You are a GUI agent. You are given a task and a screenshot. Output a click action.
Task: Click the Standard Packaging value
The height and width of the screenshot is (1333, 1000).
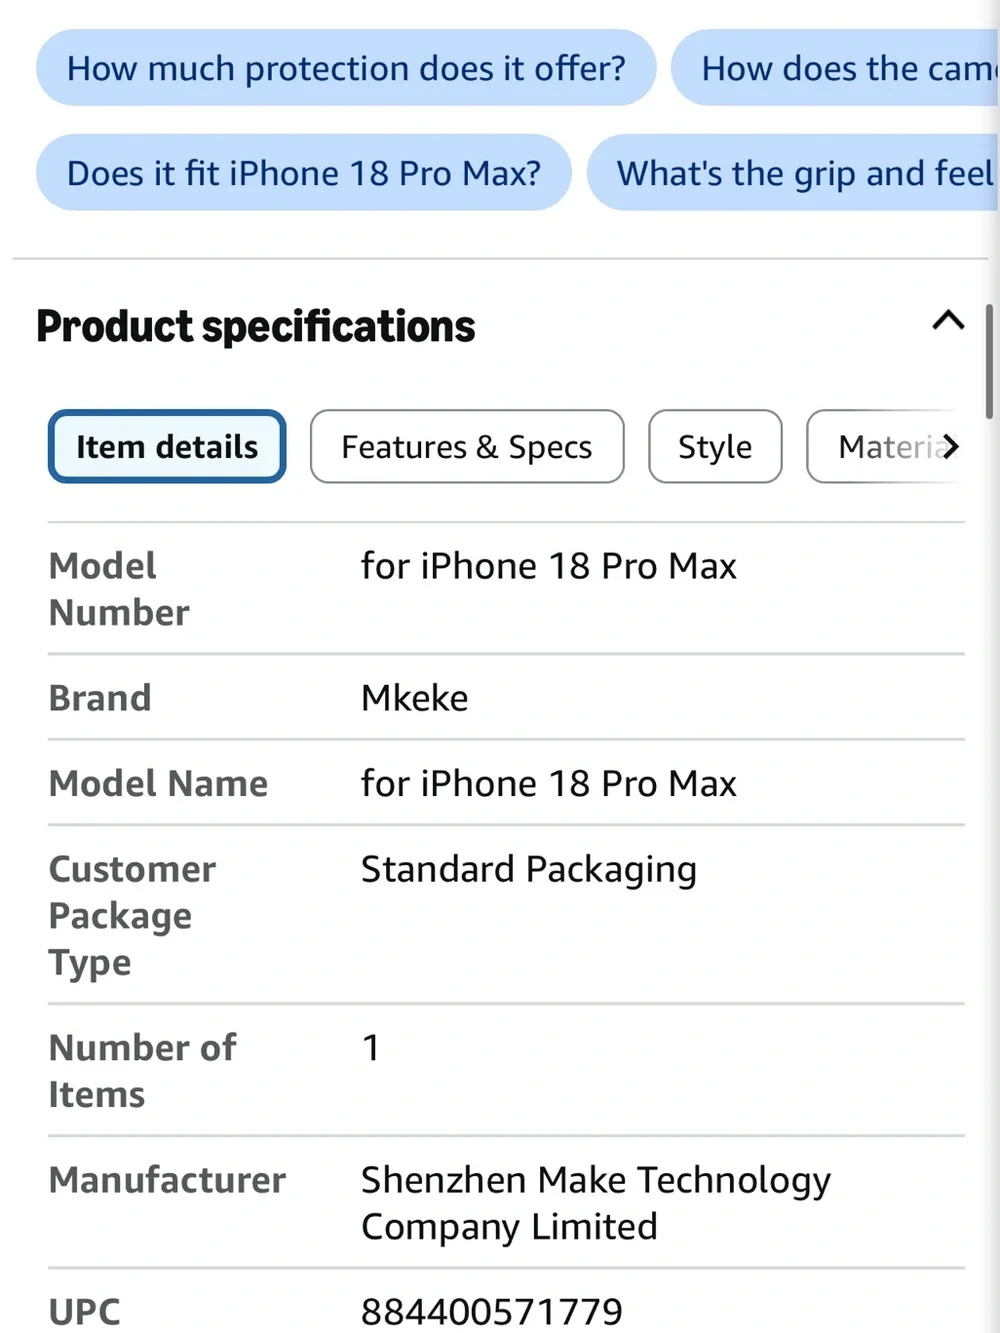pyautogui.click(x=529, y=870)
